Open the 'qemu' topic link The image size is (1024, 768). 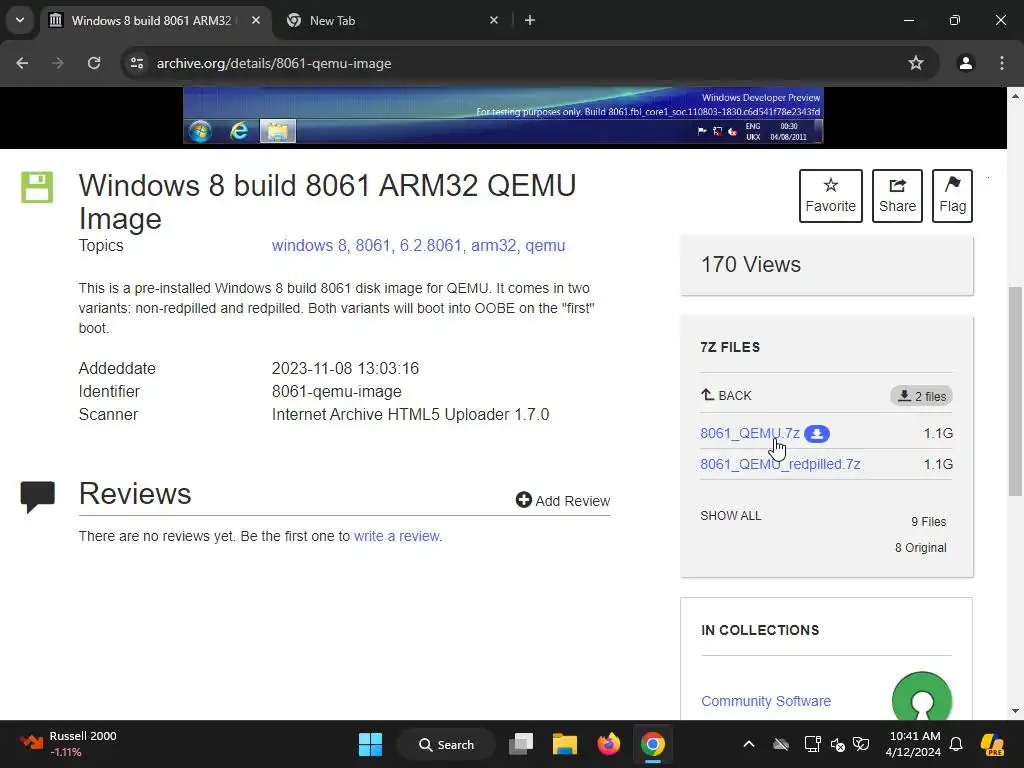point(545,246)
